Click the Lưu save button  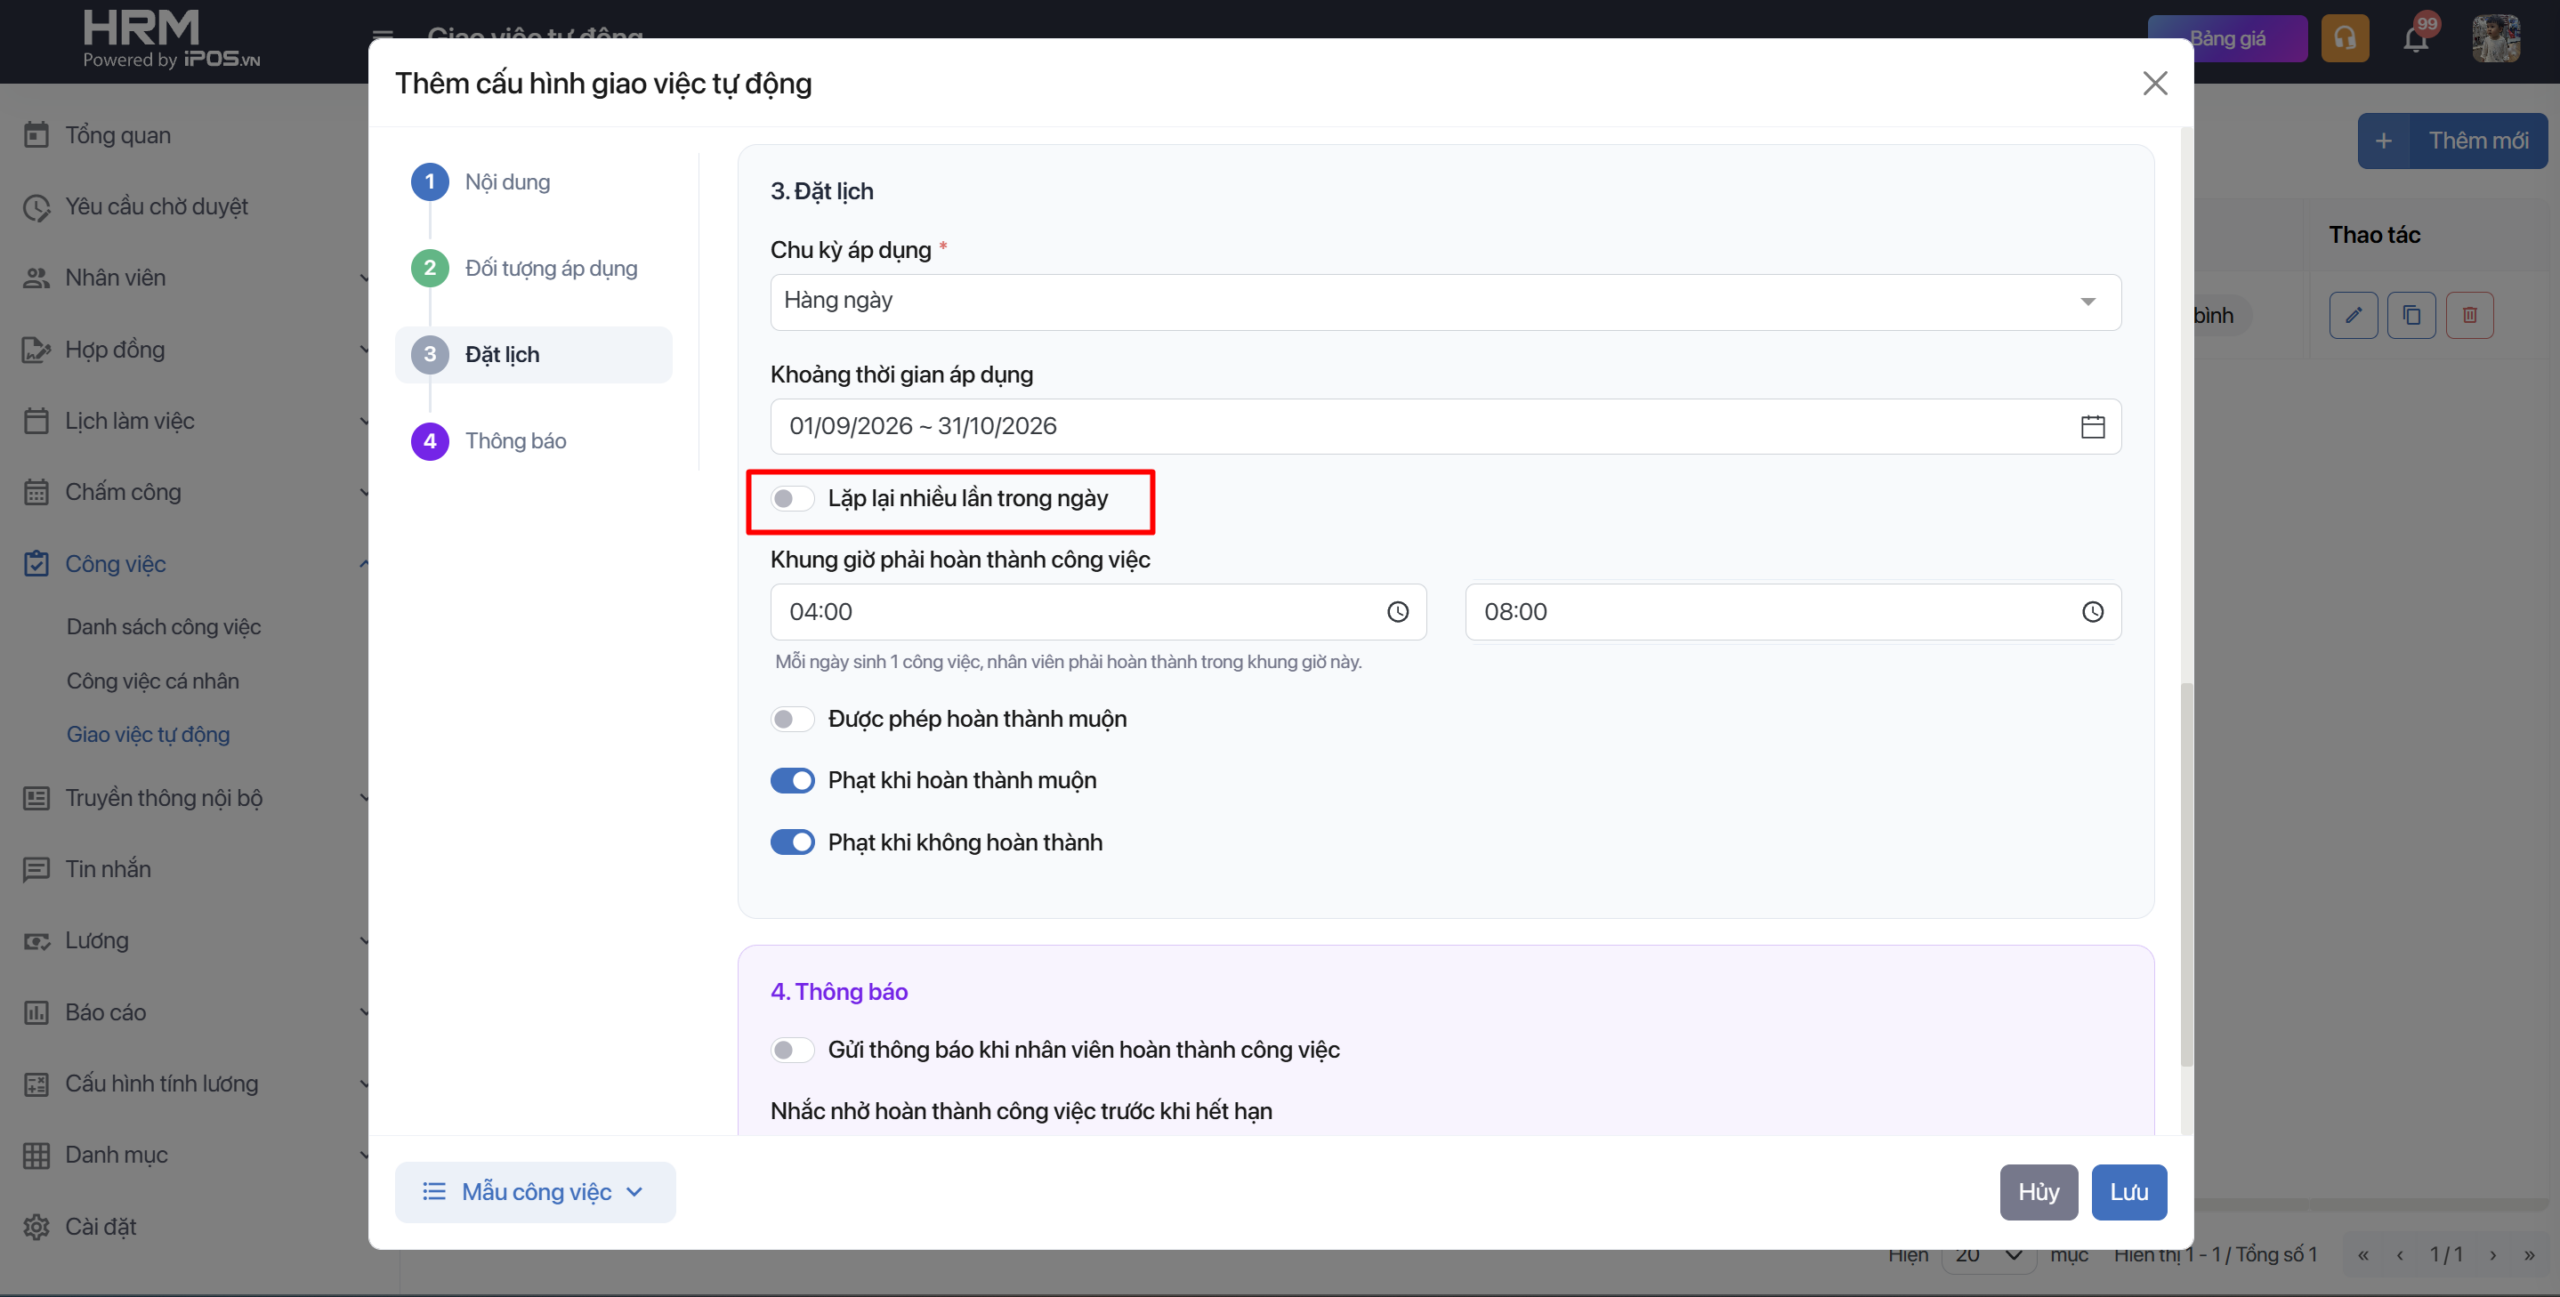(2129, 1192)
